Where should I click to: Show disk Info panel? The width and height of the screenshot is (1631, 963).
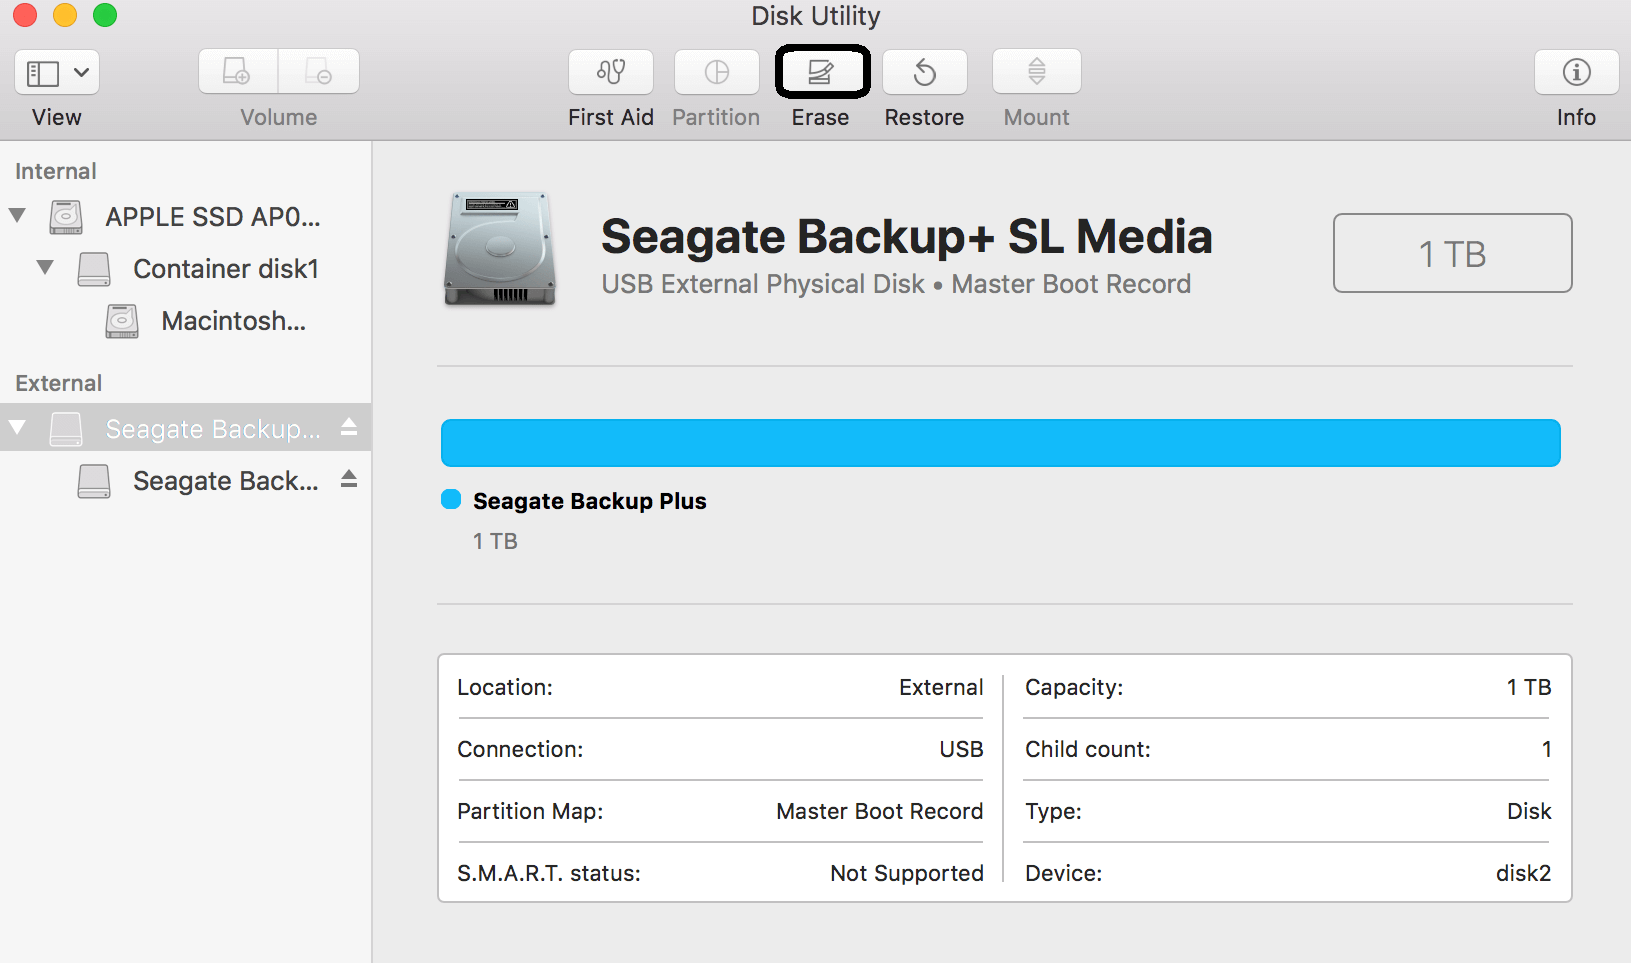[1577, 72]
